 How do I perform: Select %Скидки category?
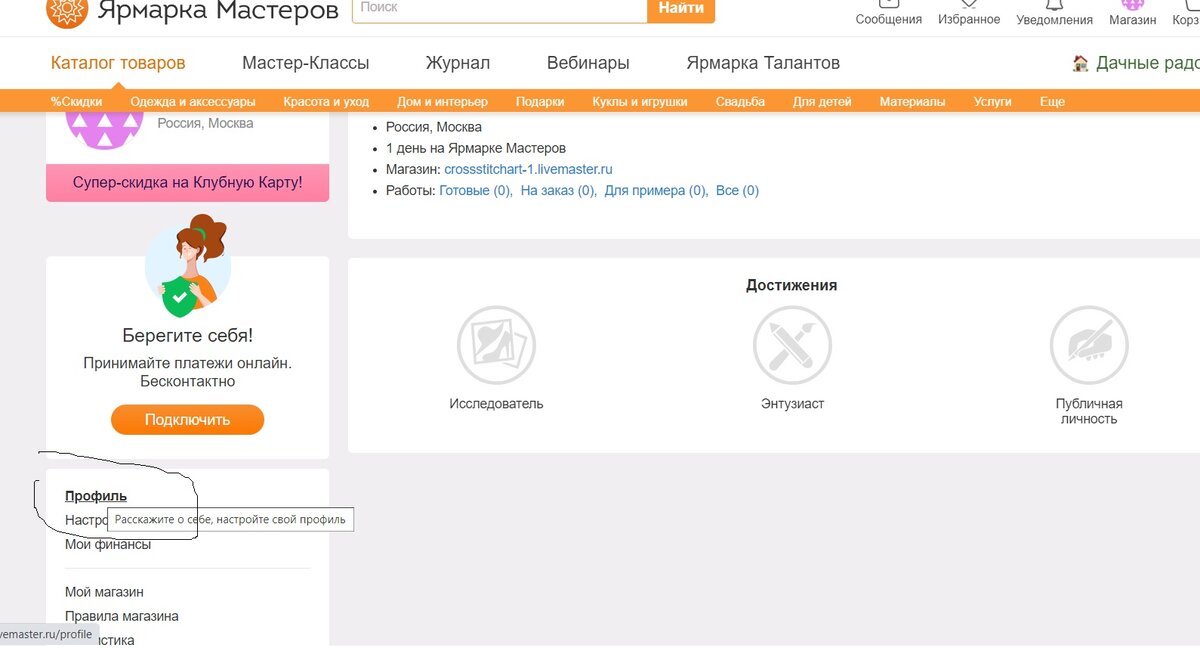77,102
